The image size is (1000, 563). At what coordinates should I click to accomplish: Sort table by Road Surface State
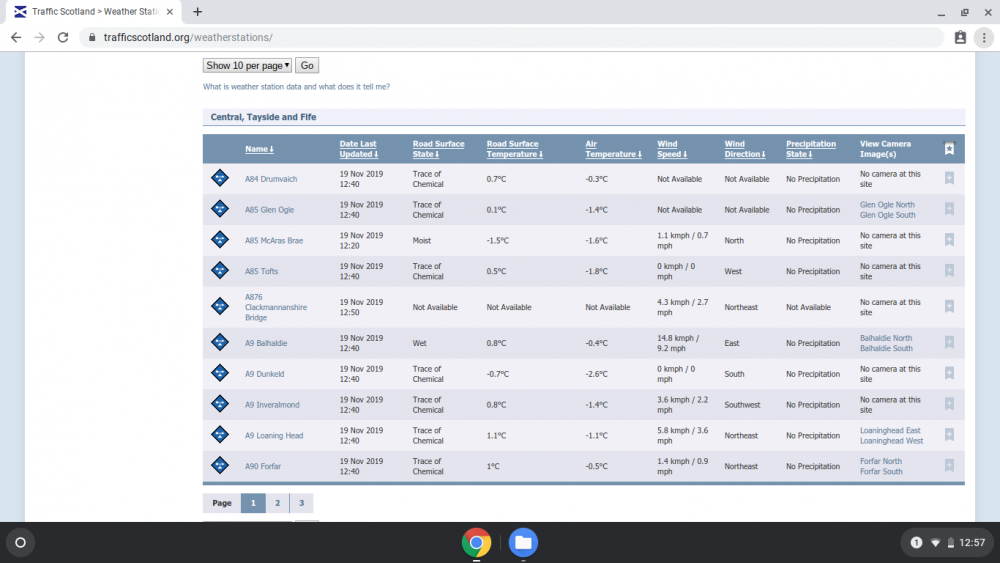[438, 149]
